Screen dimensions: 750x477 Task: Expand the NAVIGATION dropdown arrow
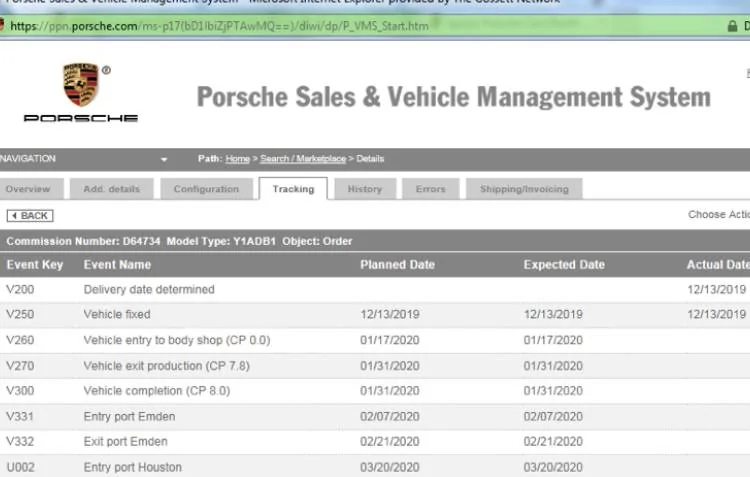pos(164,159)
